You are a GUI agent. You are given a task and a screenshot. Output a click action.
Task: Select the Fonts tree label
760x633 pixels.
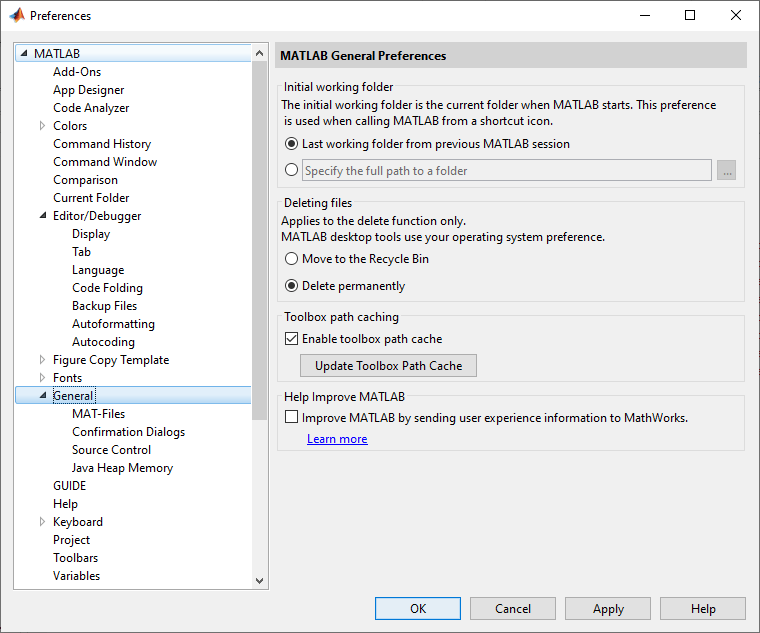(67, 378)
